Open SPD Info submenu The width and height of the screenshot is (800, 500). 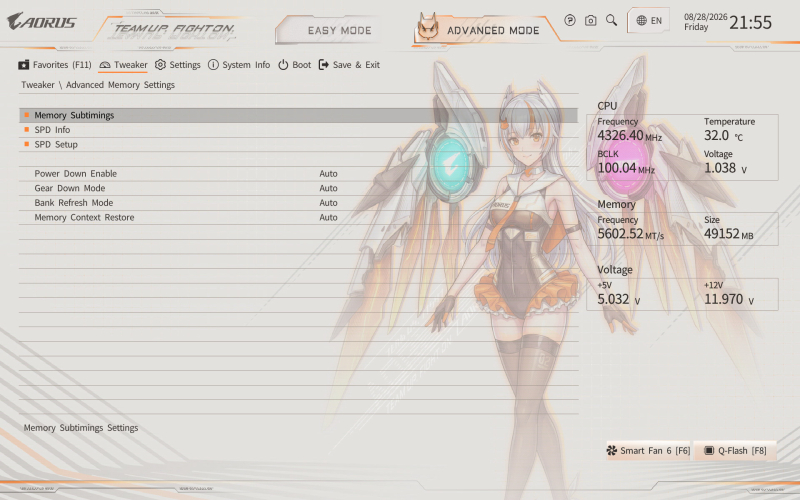coord(298,130)
